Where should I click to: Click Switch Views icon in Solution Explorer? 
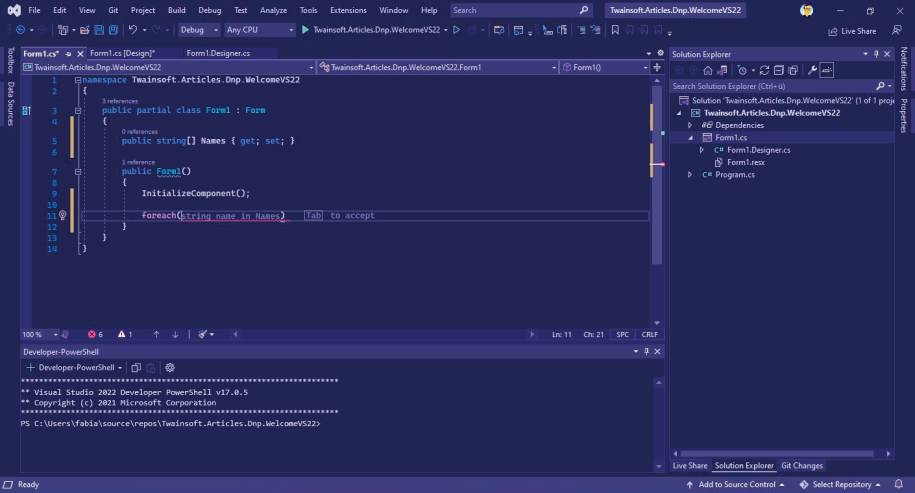[x=722, y=70]
